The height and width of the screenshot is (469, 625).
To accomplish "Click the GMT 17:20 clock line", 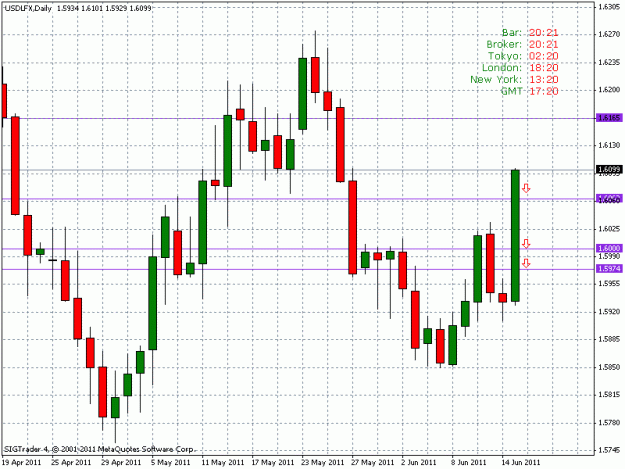I will [x=529, y=91].
